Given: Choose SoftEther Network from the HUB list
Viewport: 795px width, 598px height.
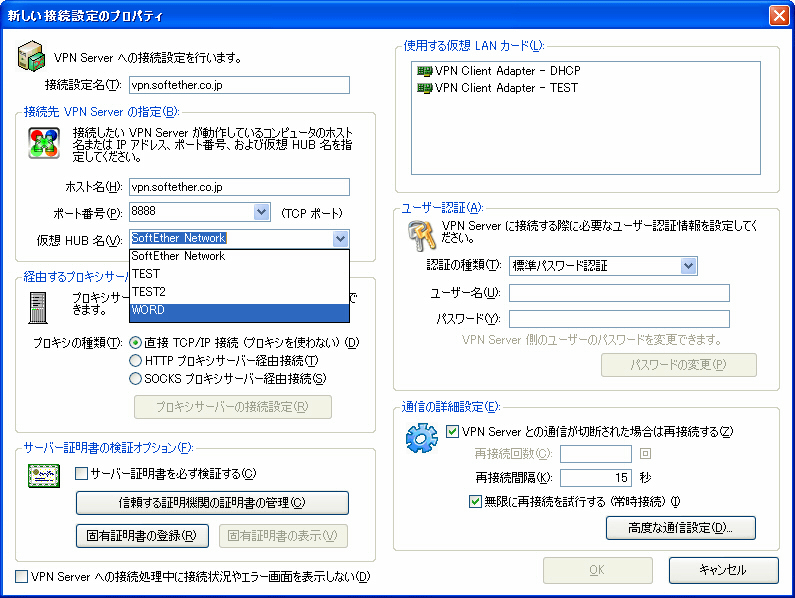Looking at the screenshot, I should pyautogui.click(x=239, y=256).
